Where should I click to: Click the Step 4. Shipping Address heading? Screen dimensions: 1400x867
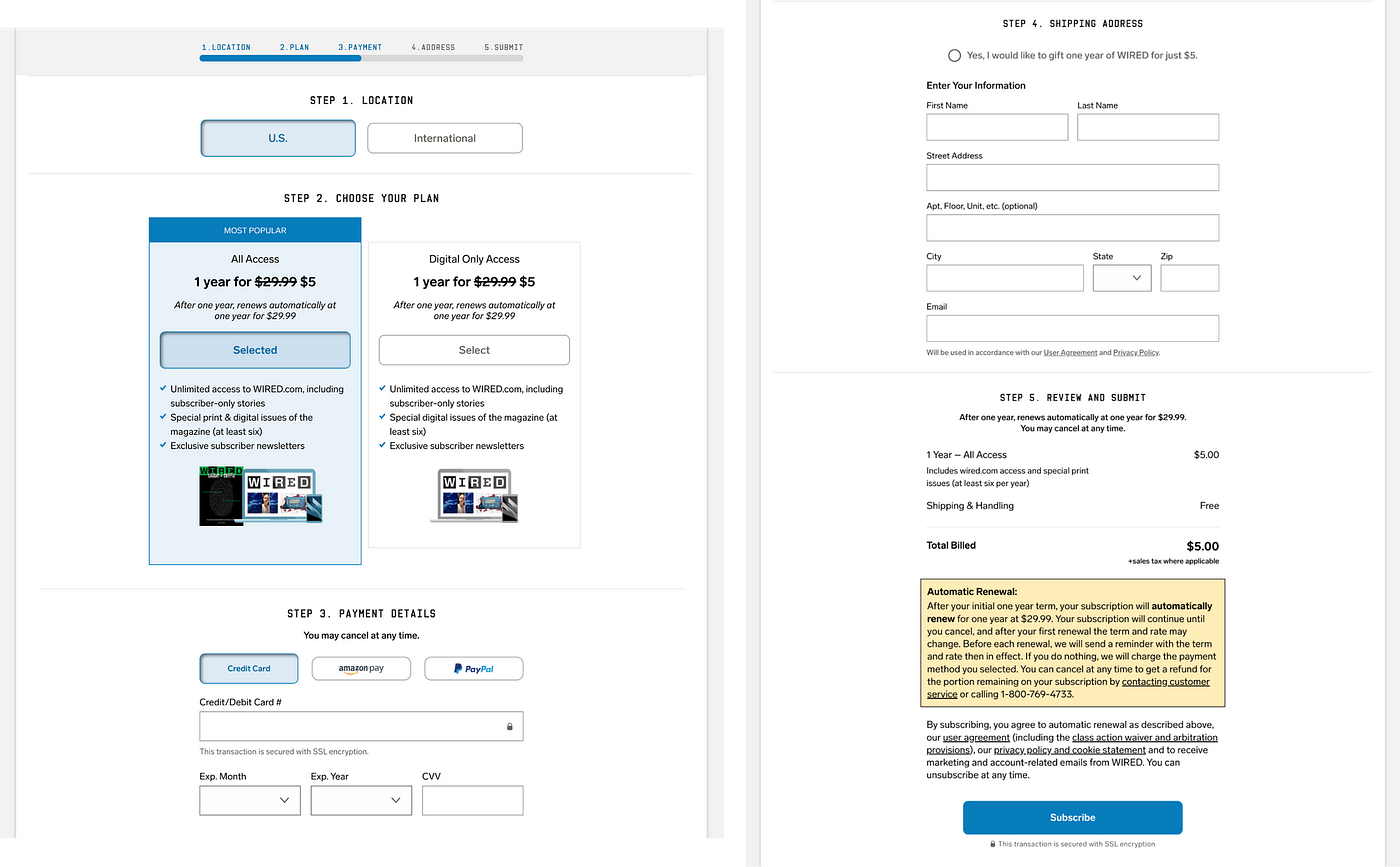pos(1072,23)
